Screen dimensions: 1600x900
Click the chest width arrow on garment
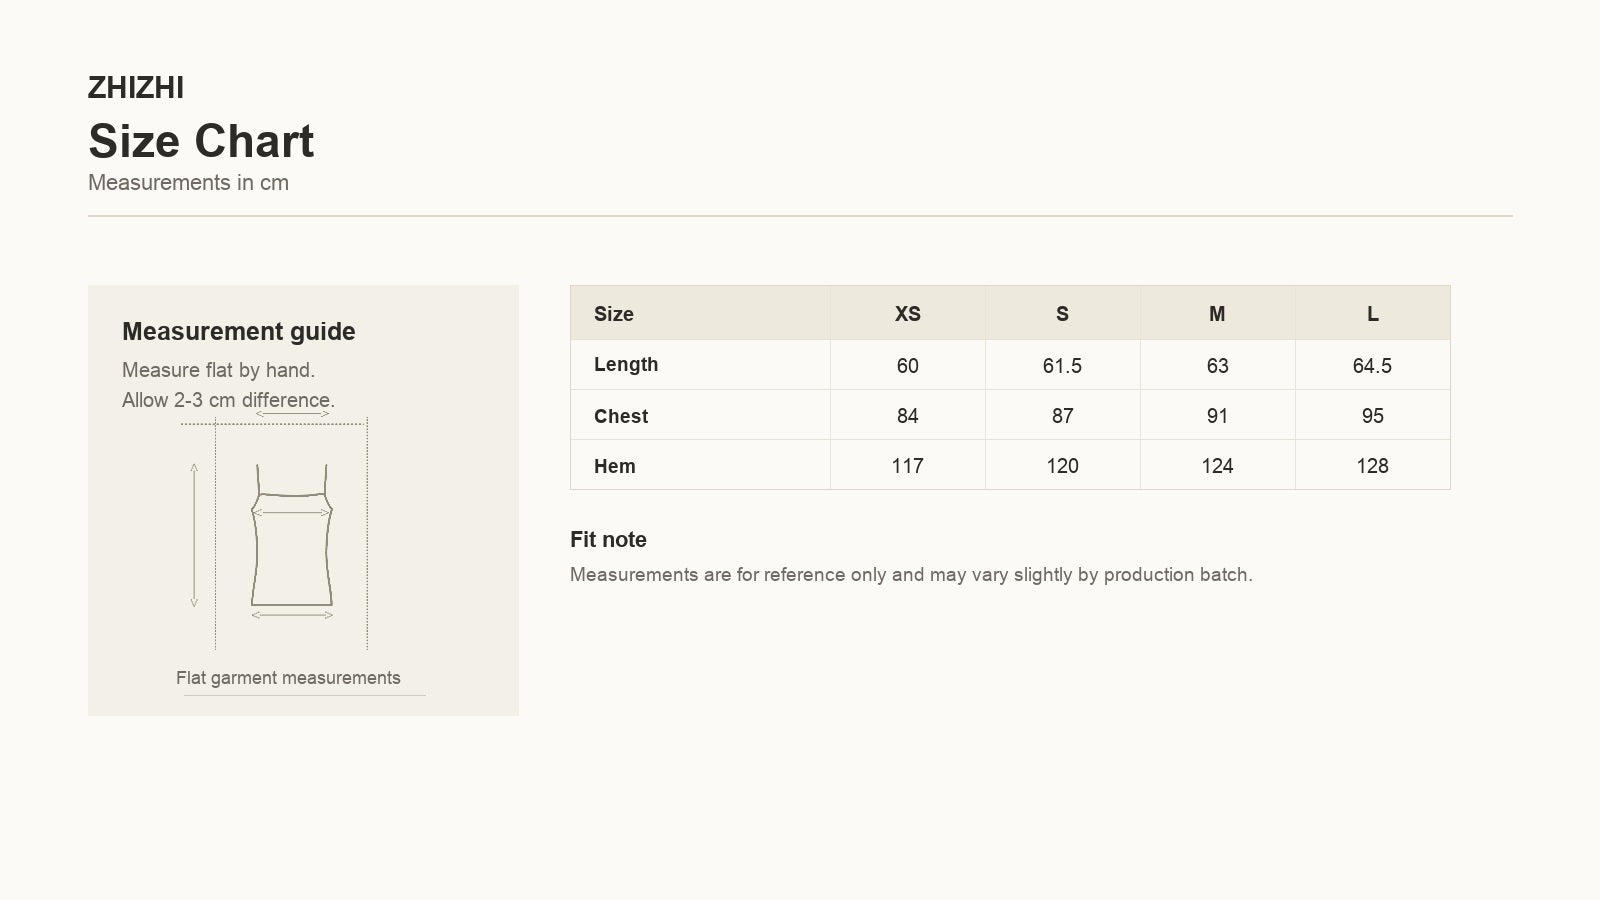point(291,512)
